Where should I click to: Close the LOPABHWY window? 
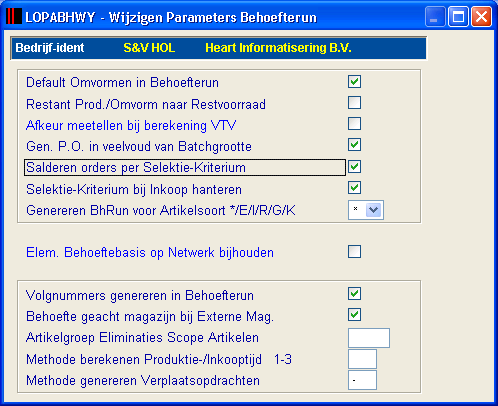coord(481,16)
